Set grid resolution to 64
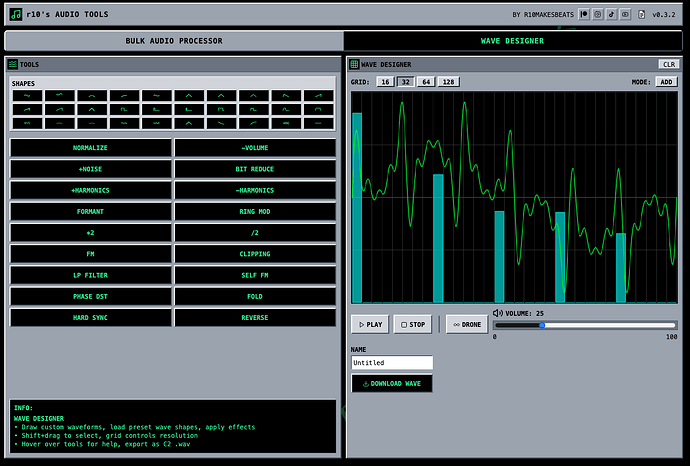Screen dimensions: 690x466 coord(426,82)
